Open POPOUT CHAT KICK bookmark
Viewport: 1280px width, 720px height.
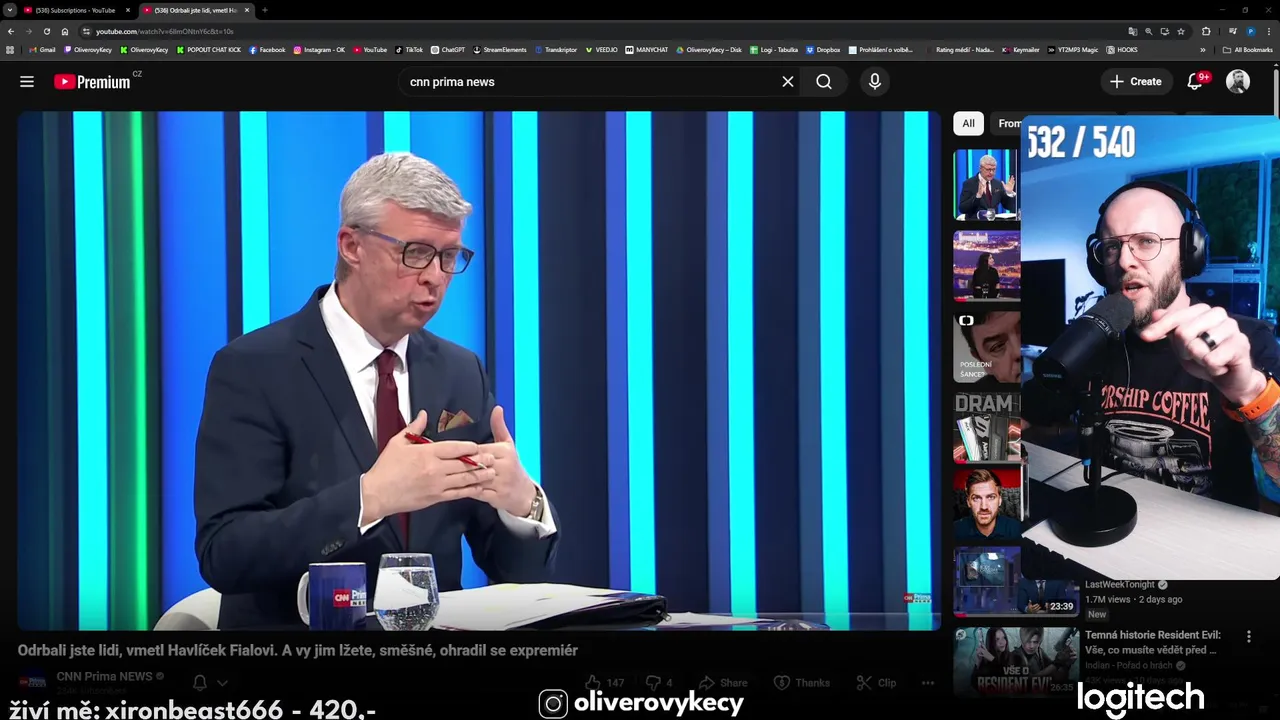click(x=209, y=49)
